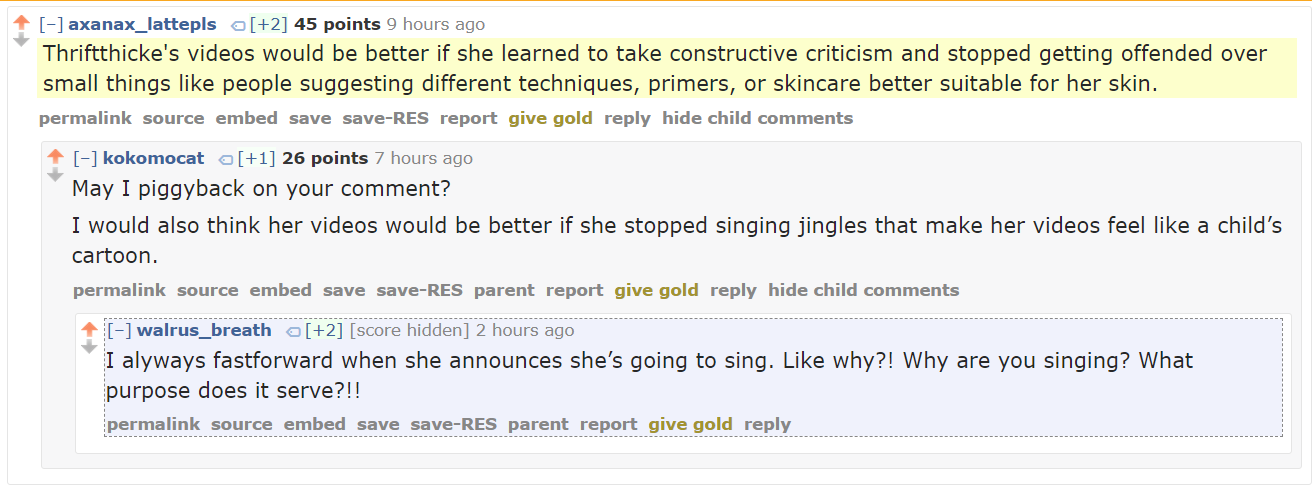Click the [+2] vote weight on walrus_breath
Screen dimensions: 1314x495
point(324,330)
